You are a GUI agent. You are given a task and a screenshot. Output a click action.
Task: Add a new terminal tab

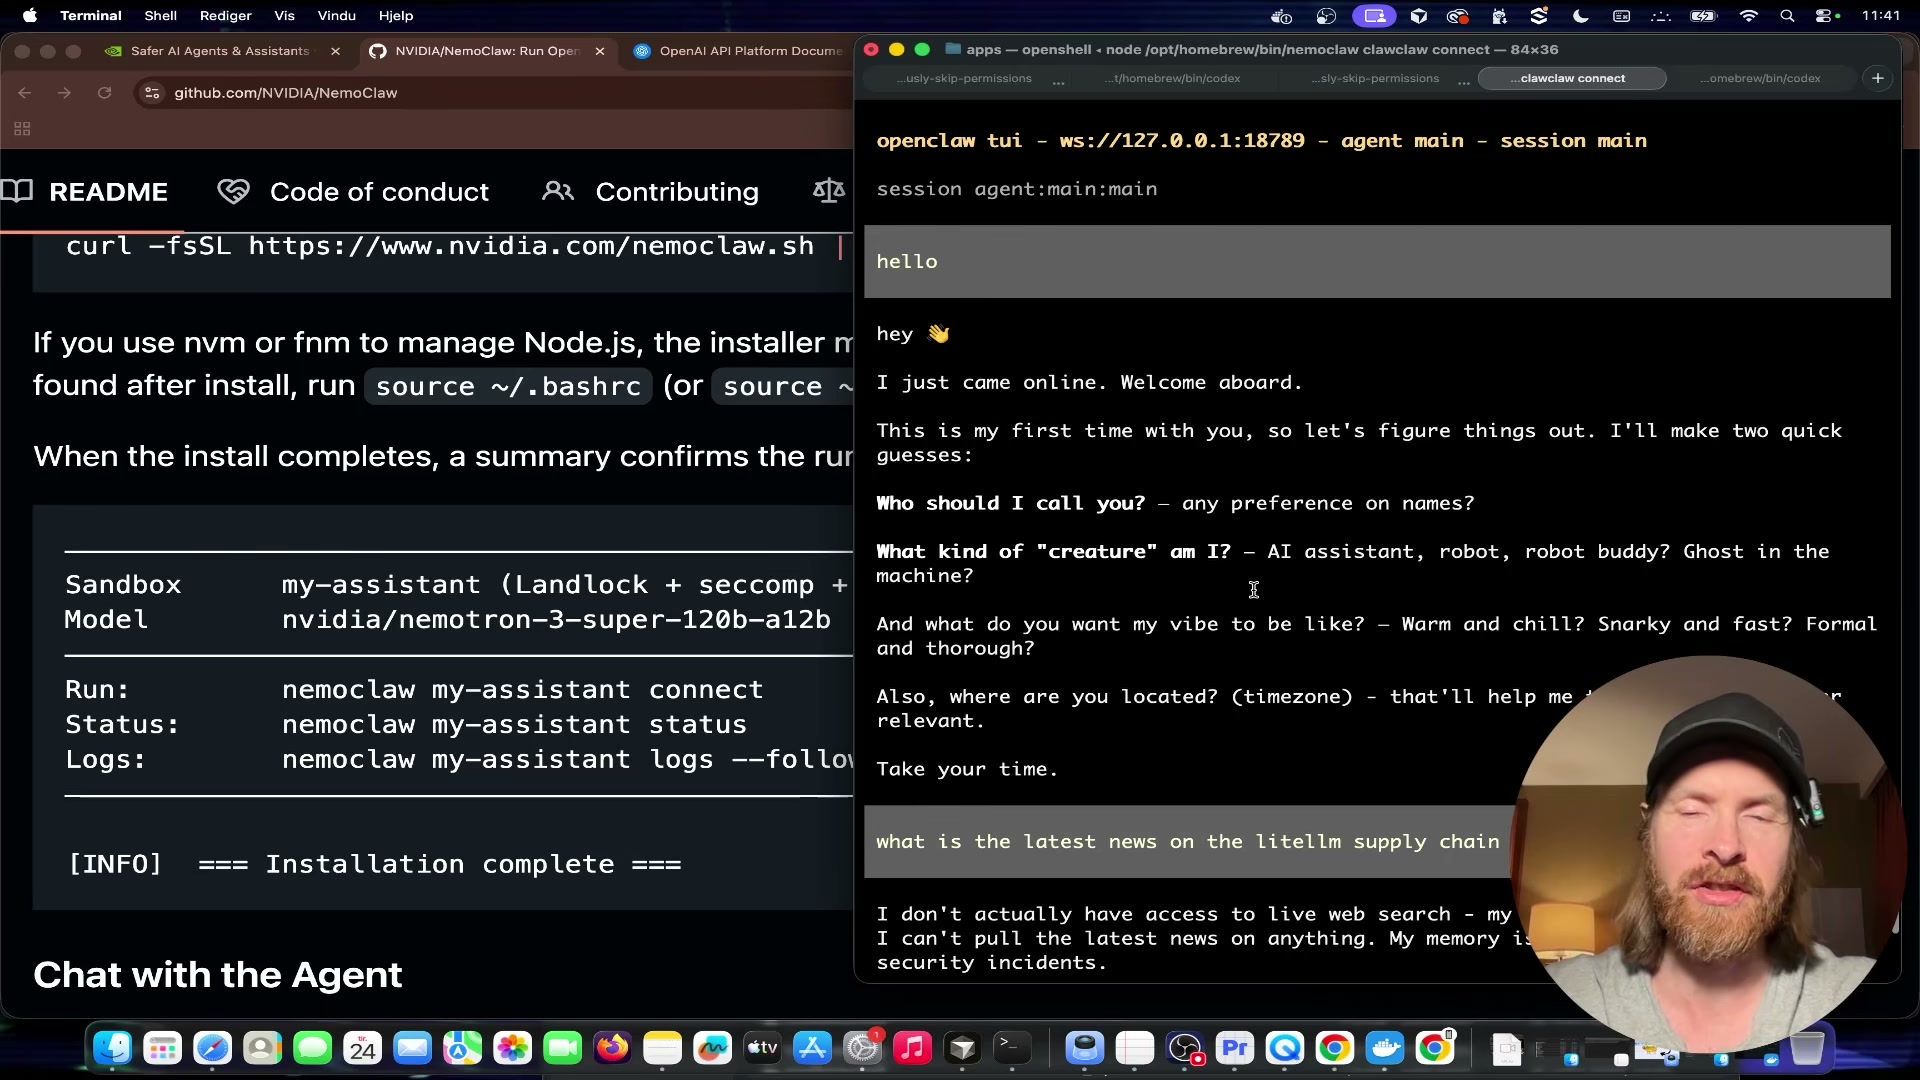(x=1878, y=79)
